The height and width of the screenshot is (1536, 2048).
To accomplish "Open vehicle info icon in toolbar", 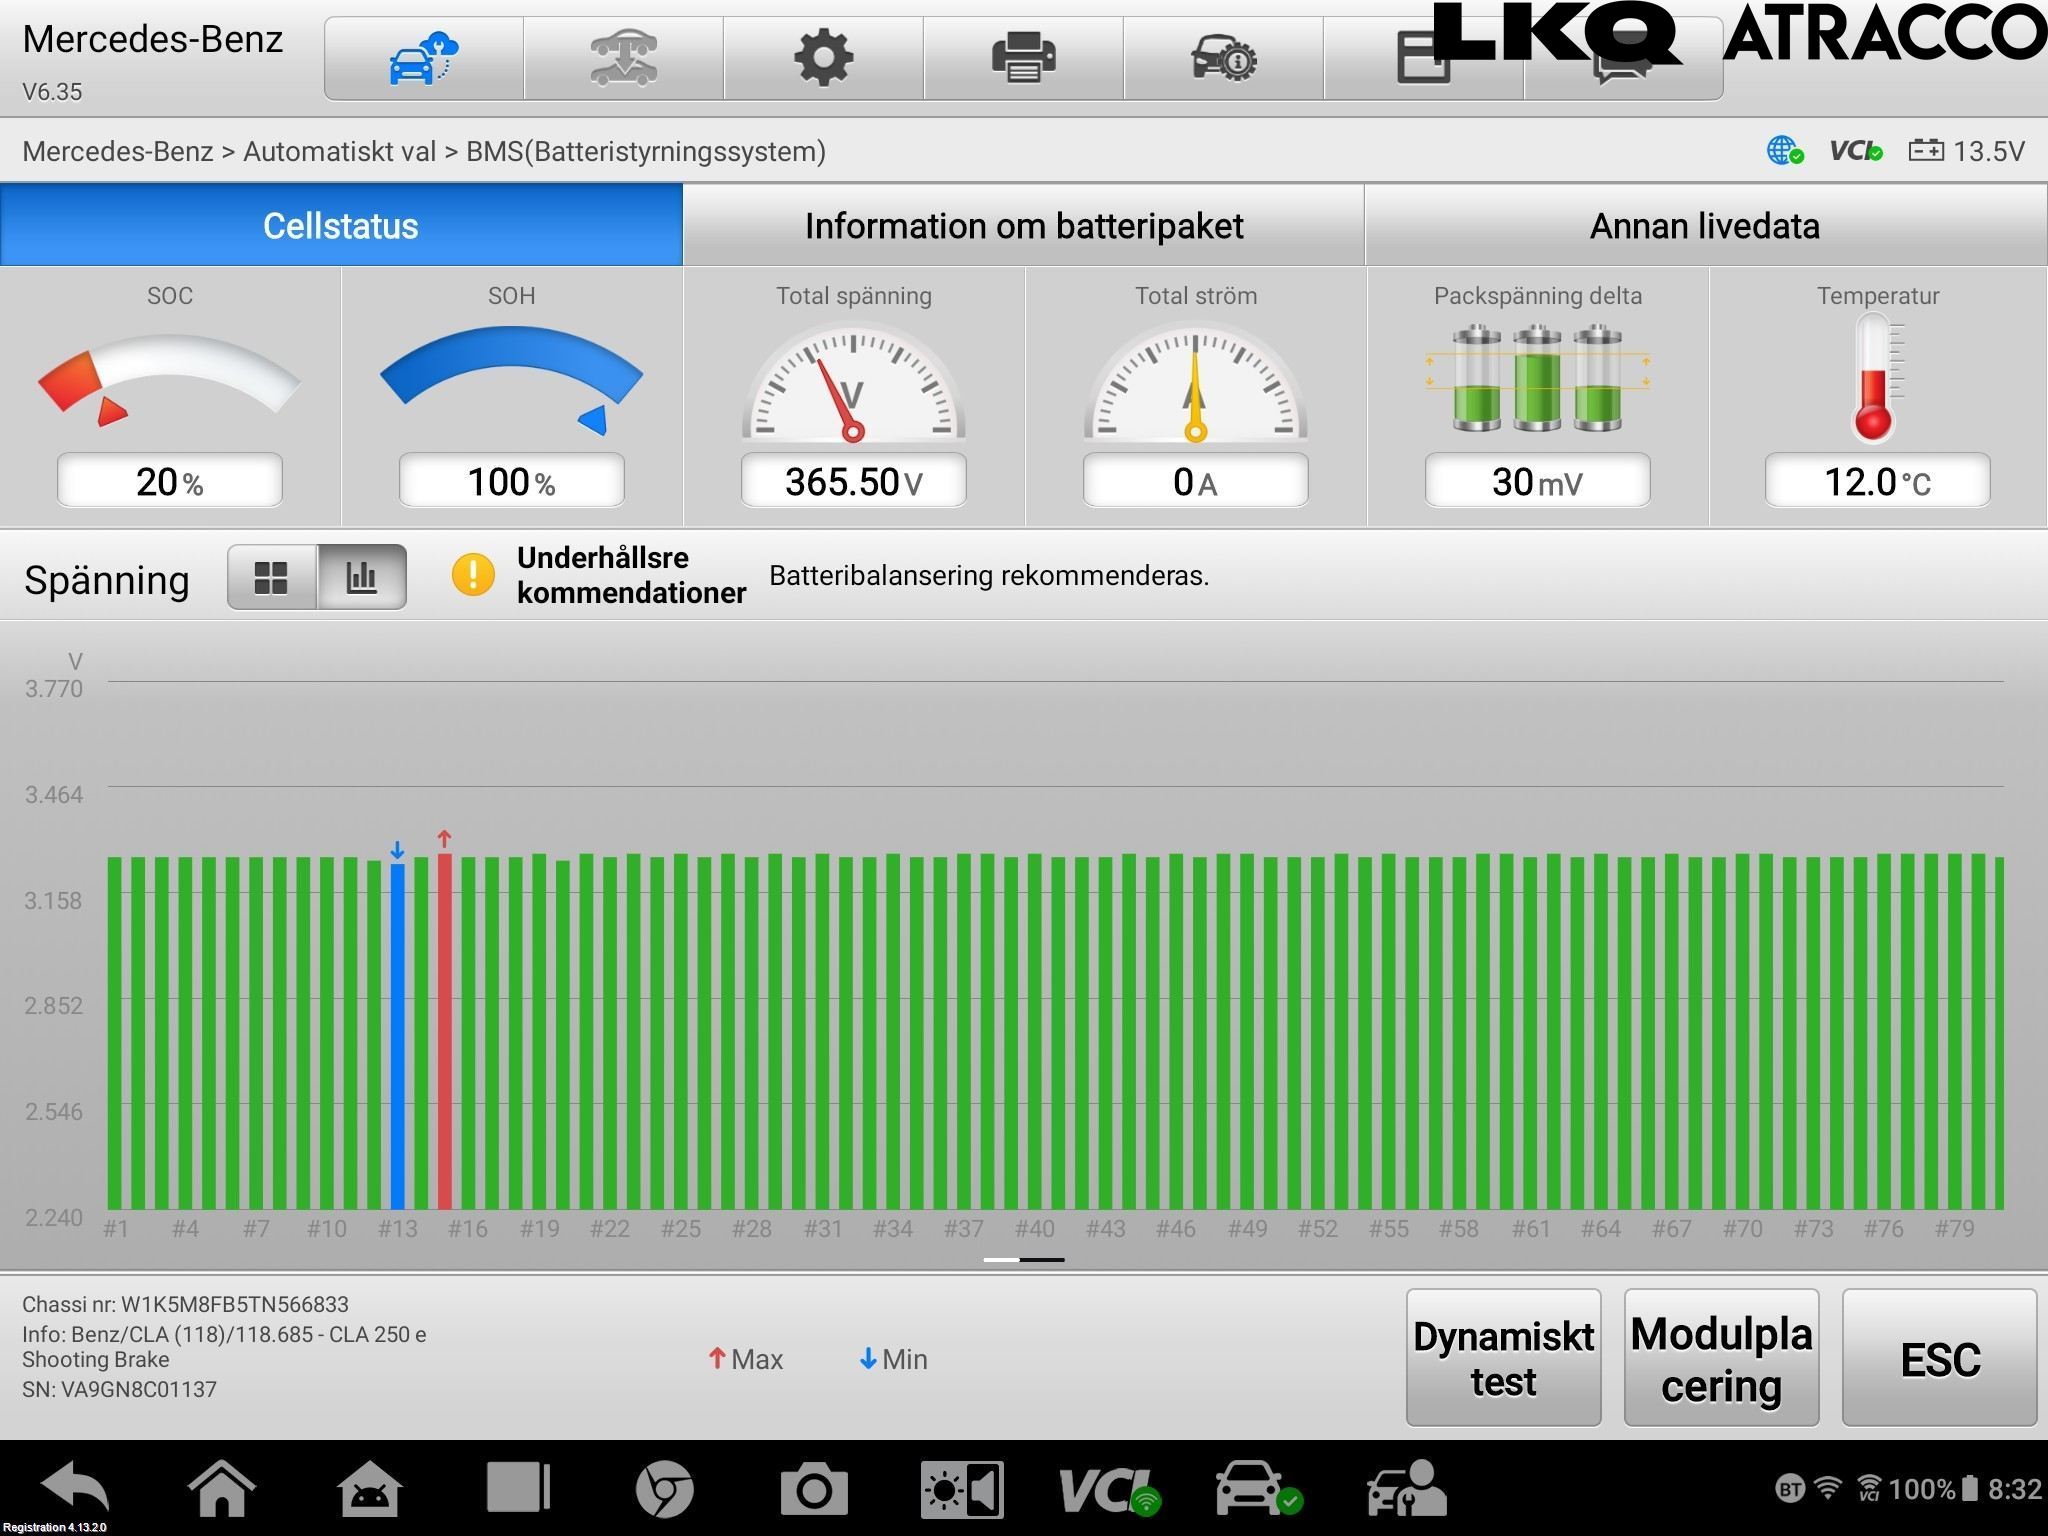I will (1223, 58).
